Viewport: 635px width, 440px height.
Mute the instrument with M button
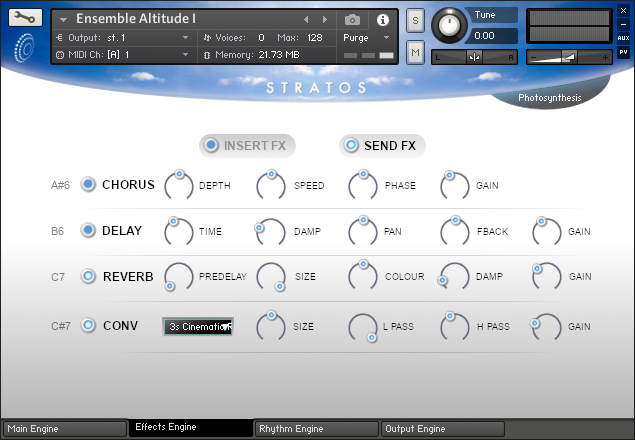pos(415,52)
